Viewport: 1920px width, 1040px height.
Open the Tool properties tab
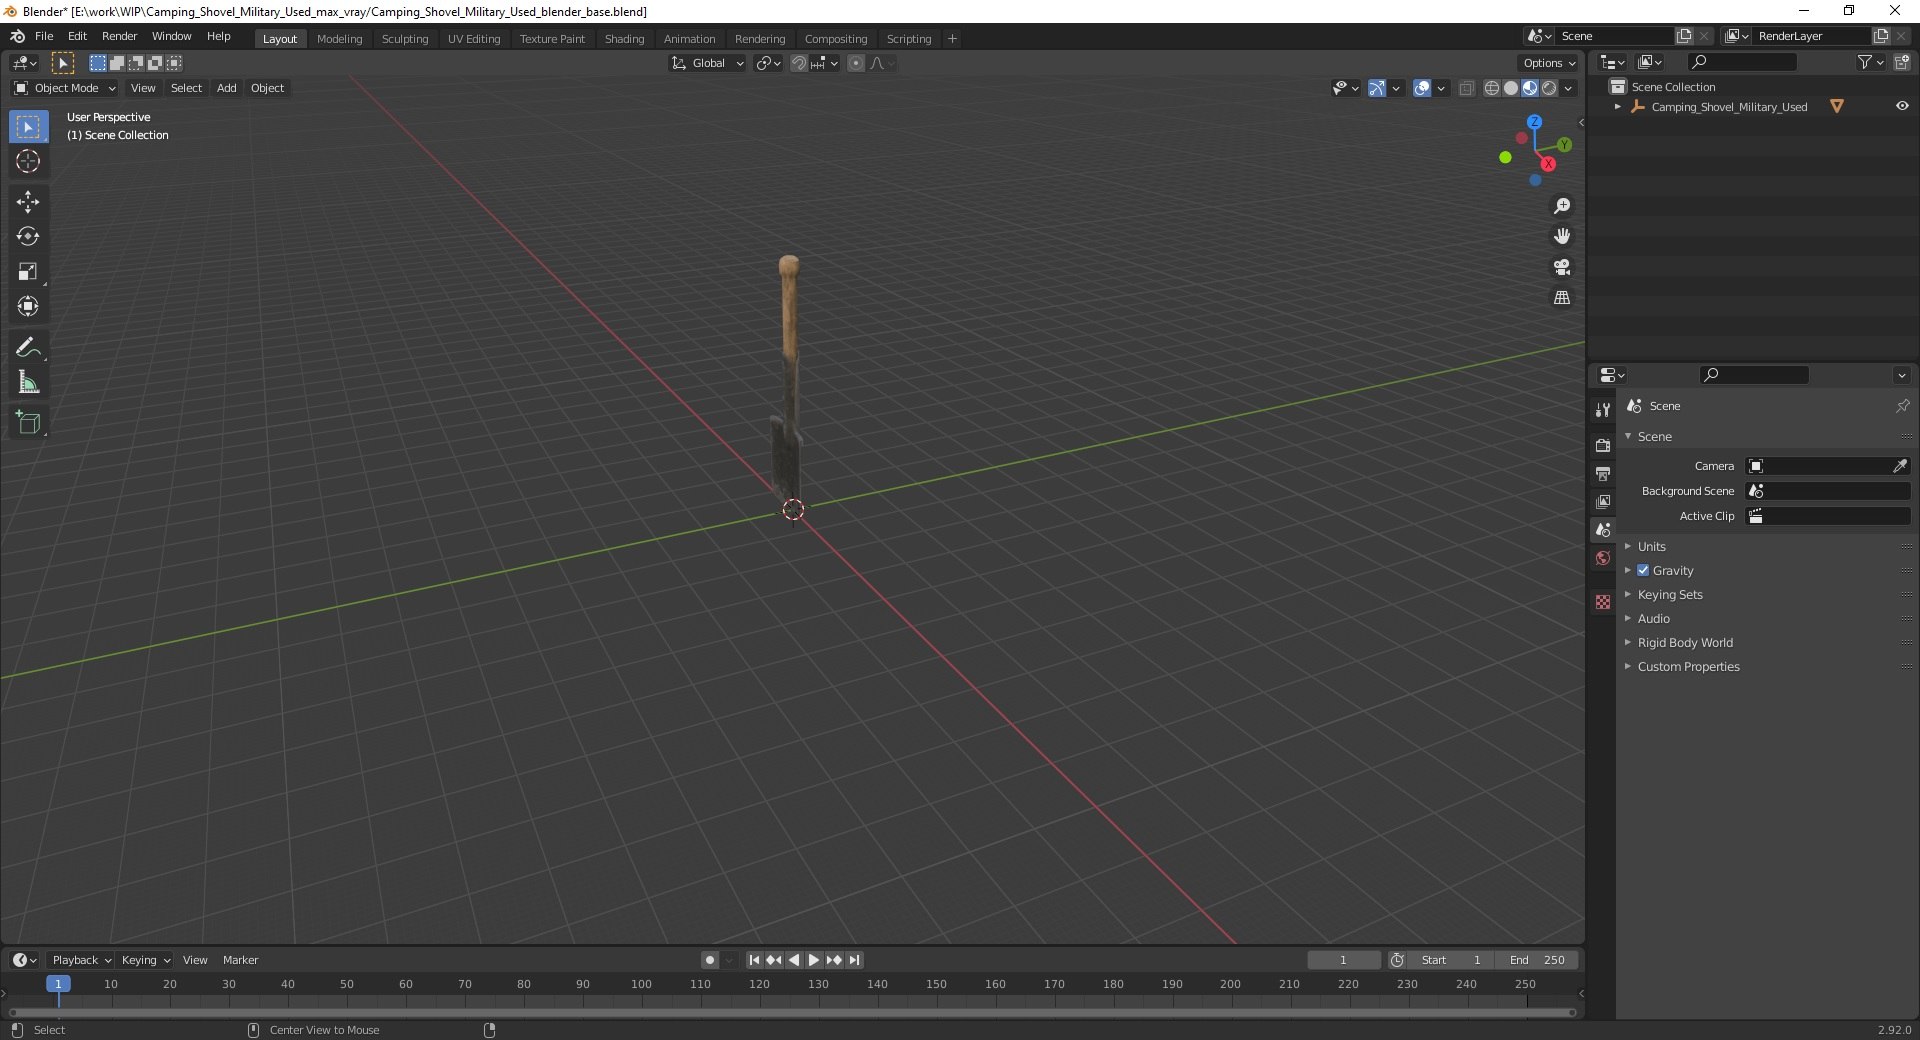(x=1603, y=410)
